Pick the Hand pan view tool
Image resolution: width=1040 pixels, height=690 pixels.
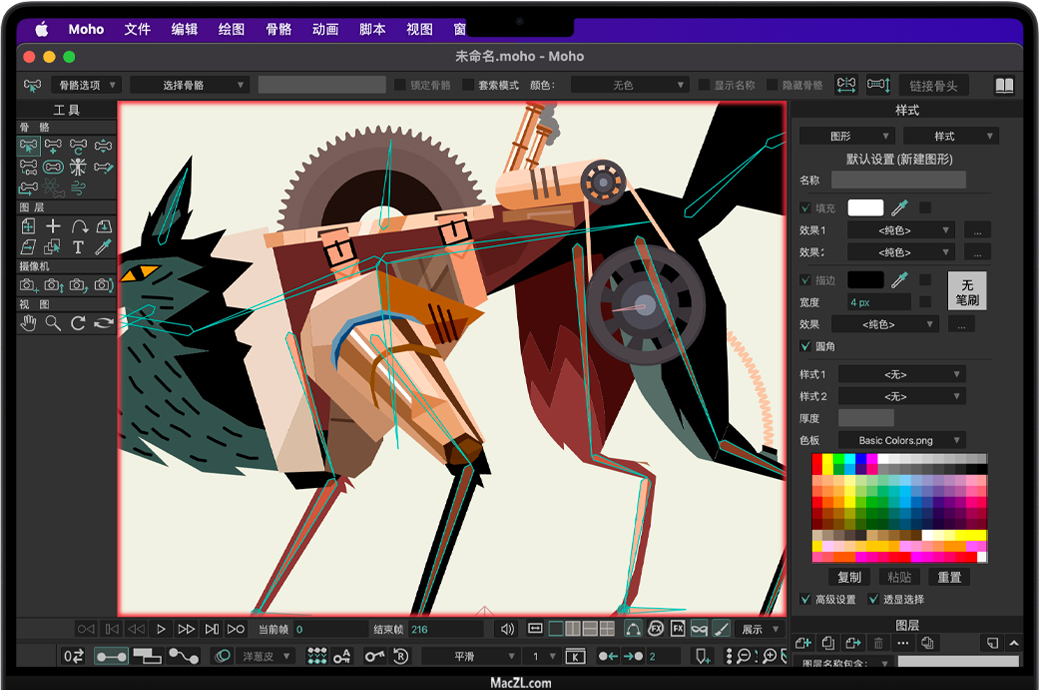(x=29, y=323)
